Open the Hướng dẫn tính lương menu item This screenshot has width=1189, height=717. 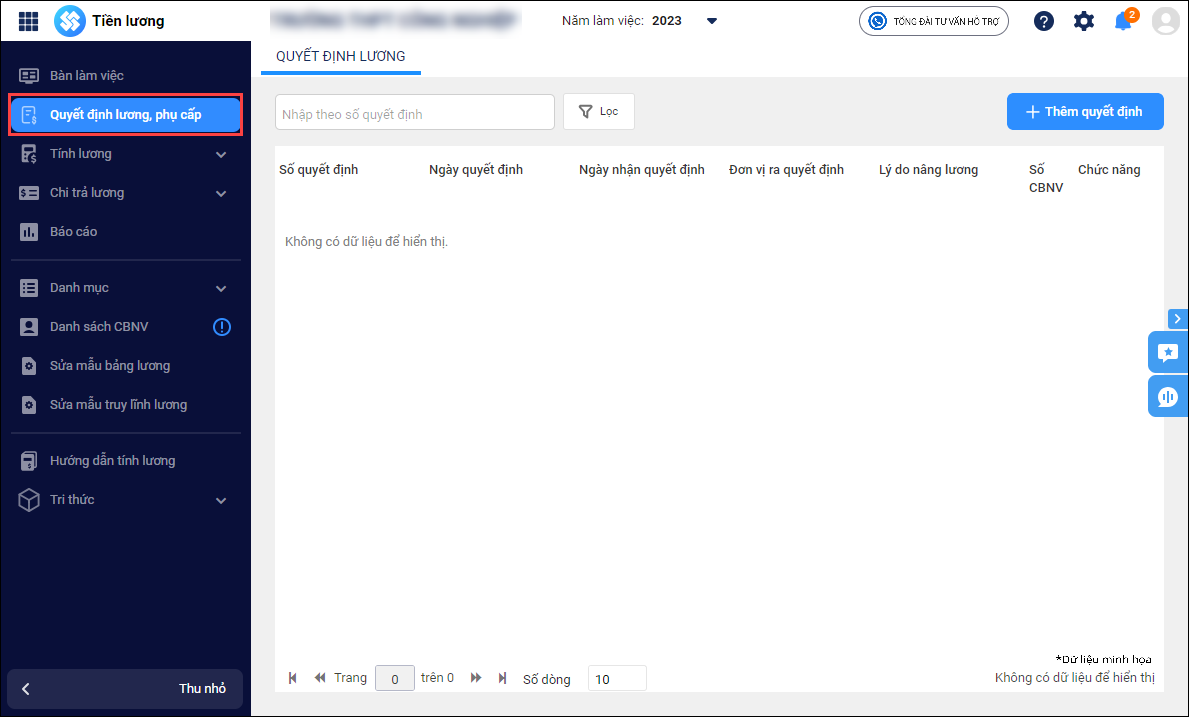click(x=112, y=461)
